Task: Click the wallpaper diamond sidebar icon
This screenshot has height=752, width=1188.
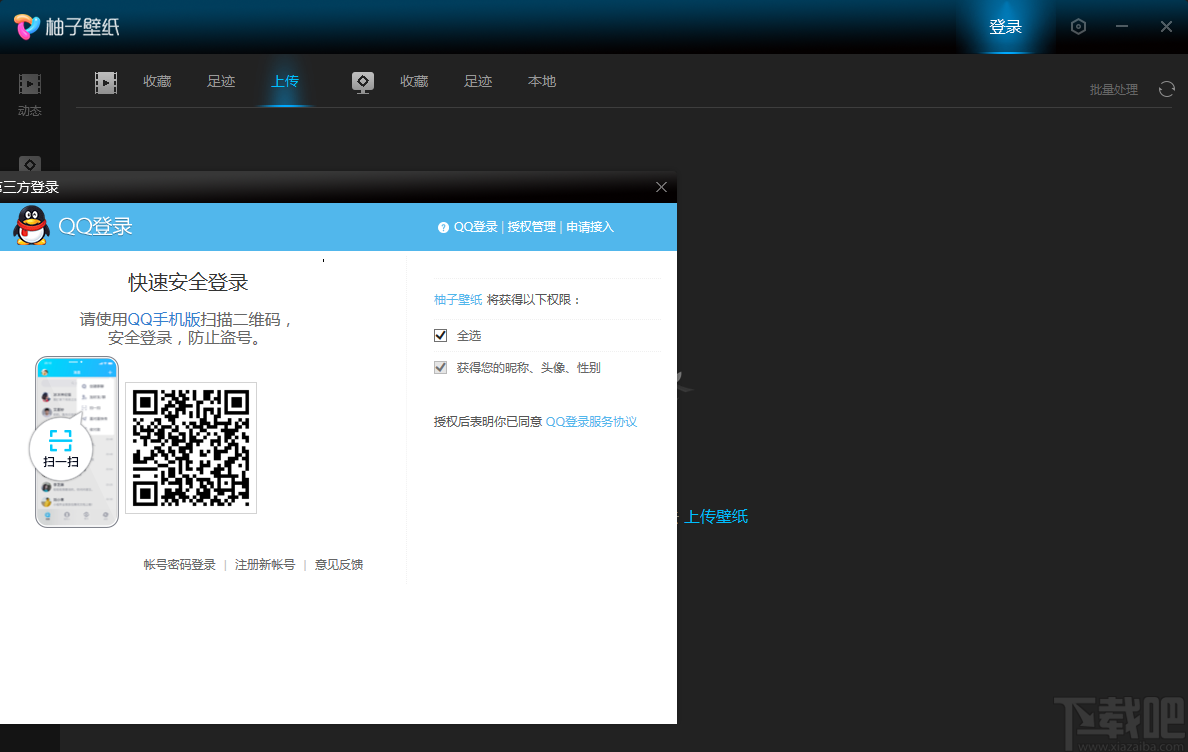Action: coord(29,166)
